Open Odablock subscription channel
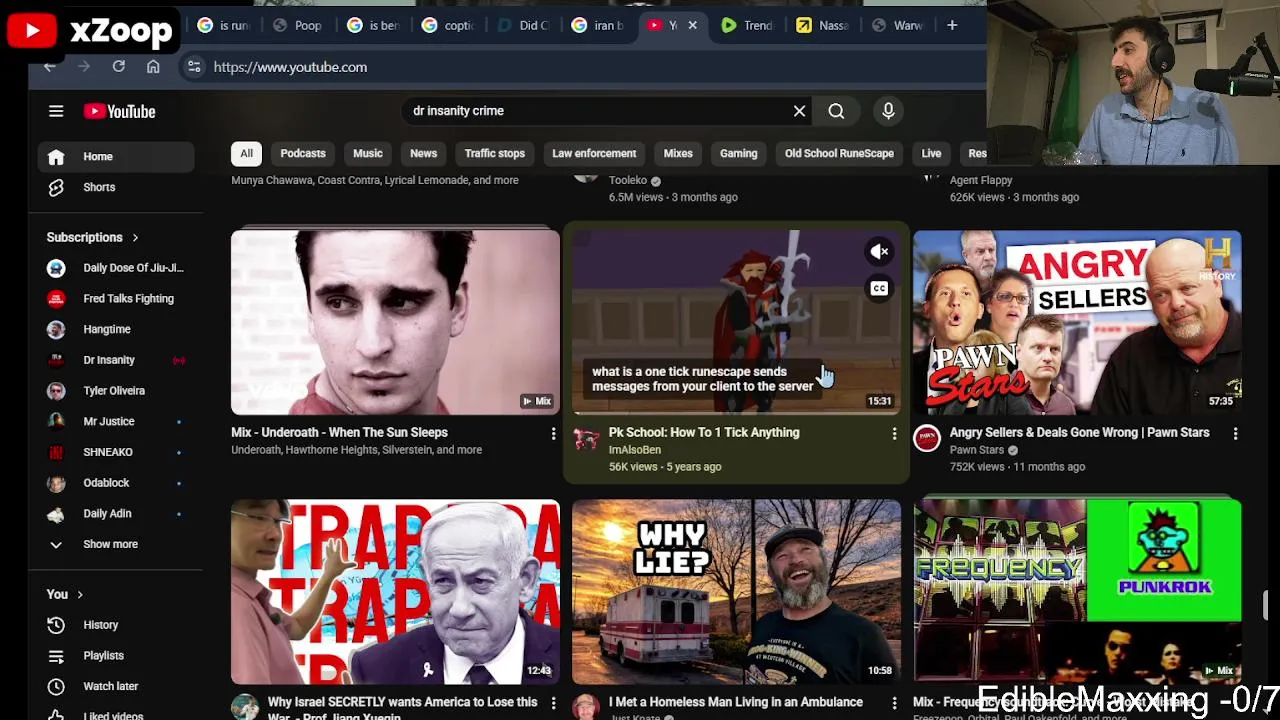Image resolution: width=1280 pixels, height=720 pixels. click(x=116, y=483)
